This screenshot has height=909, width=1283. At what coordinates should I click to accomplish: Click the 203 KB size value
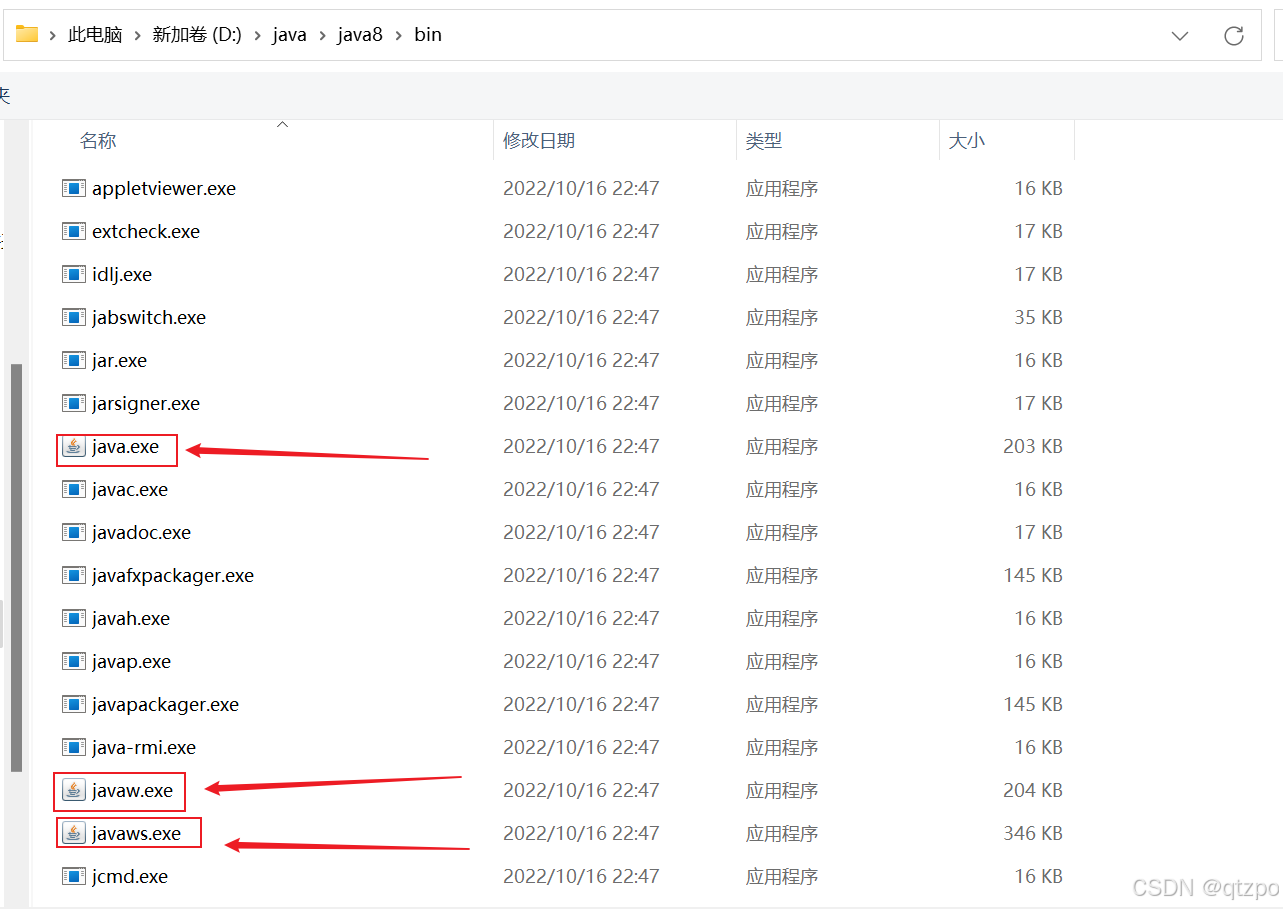tap(1033, 446)
